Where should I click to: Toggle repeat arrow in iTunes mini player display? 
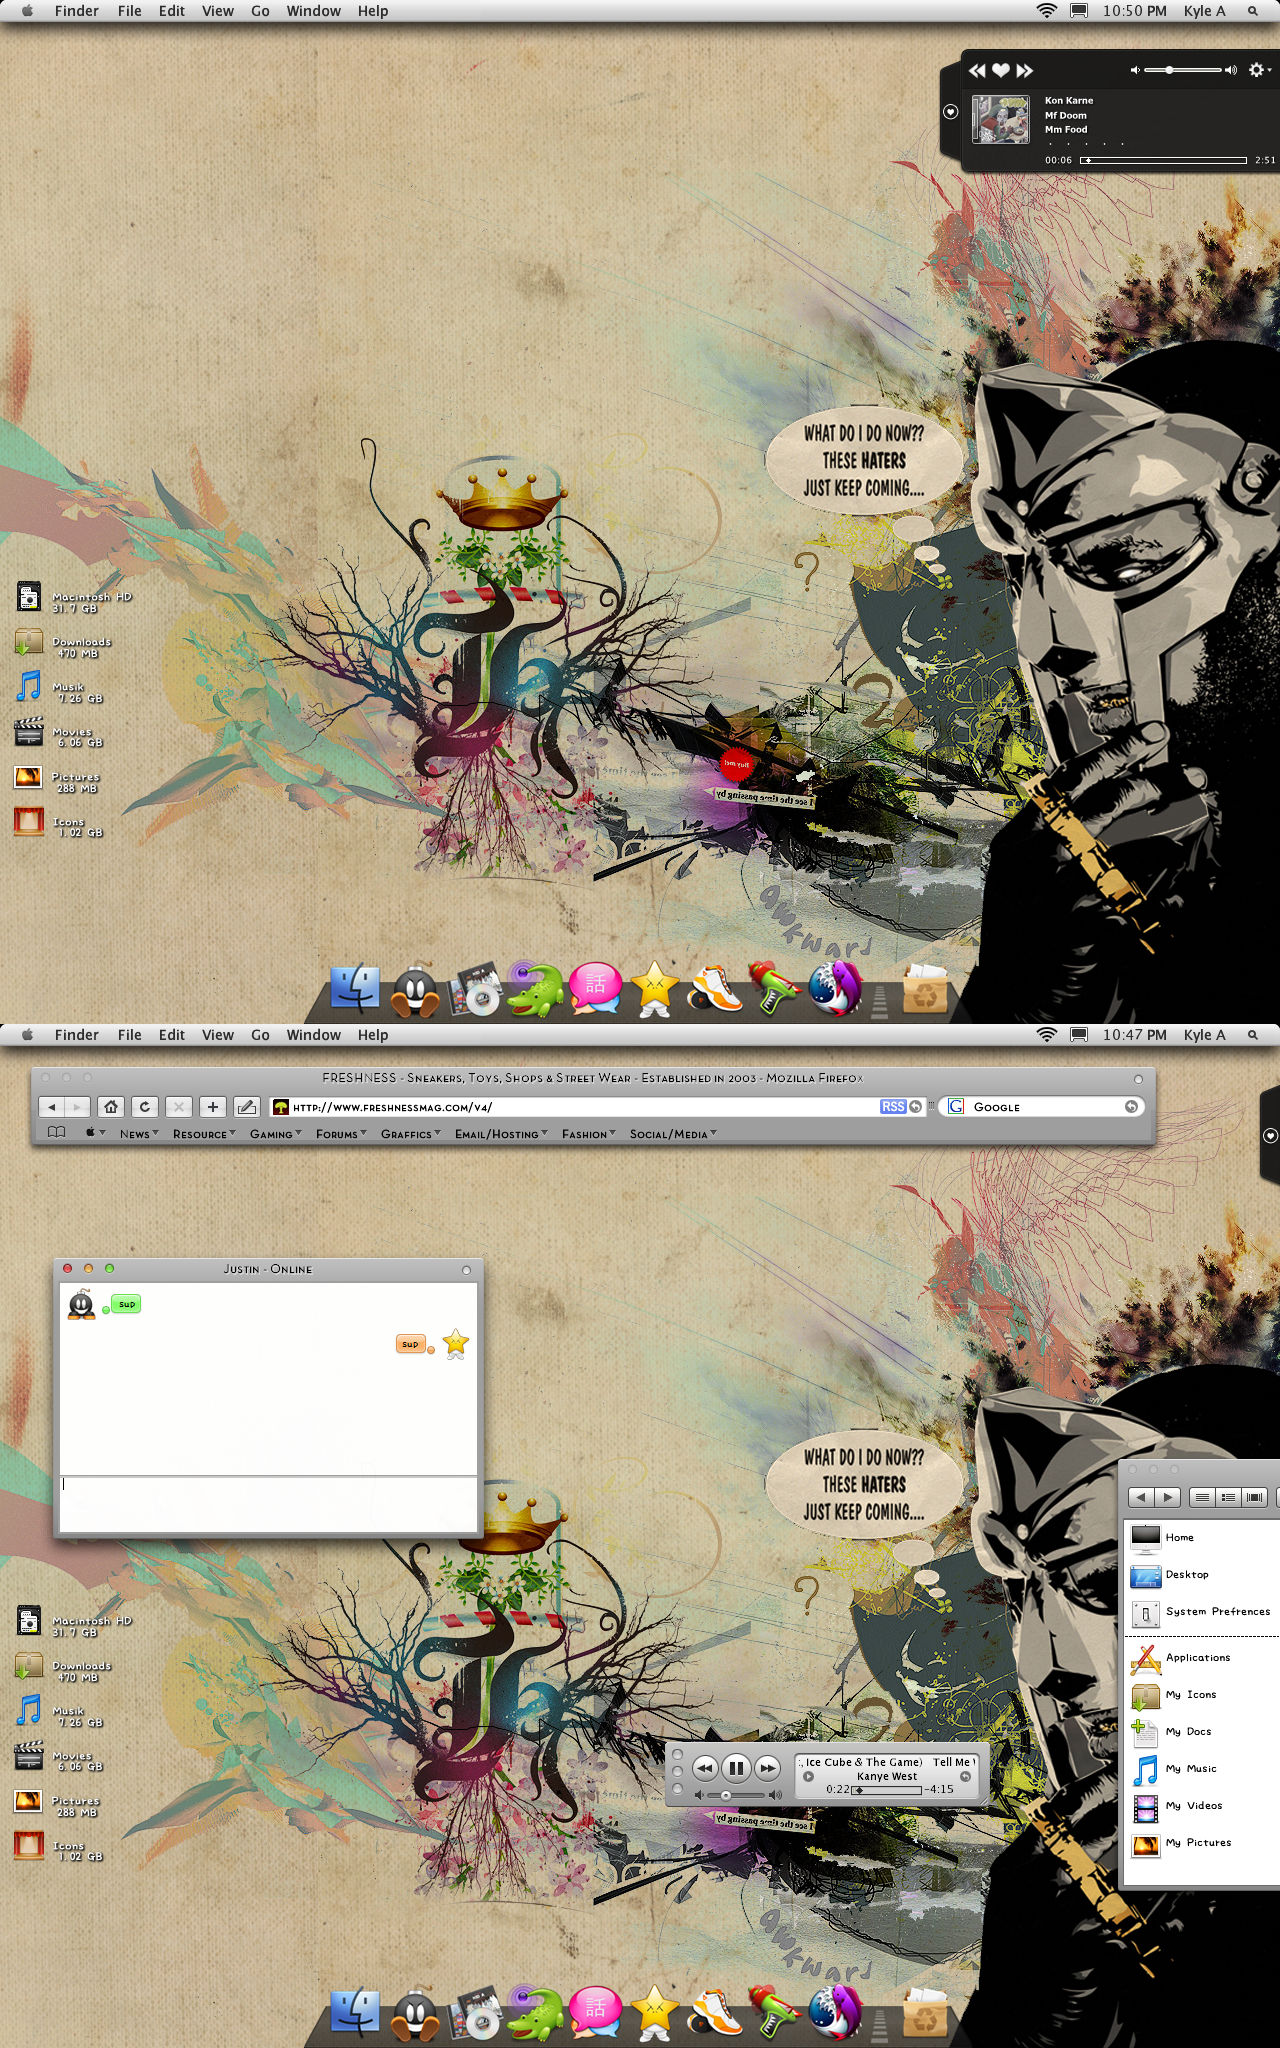point(965,1777)
